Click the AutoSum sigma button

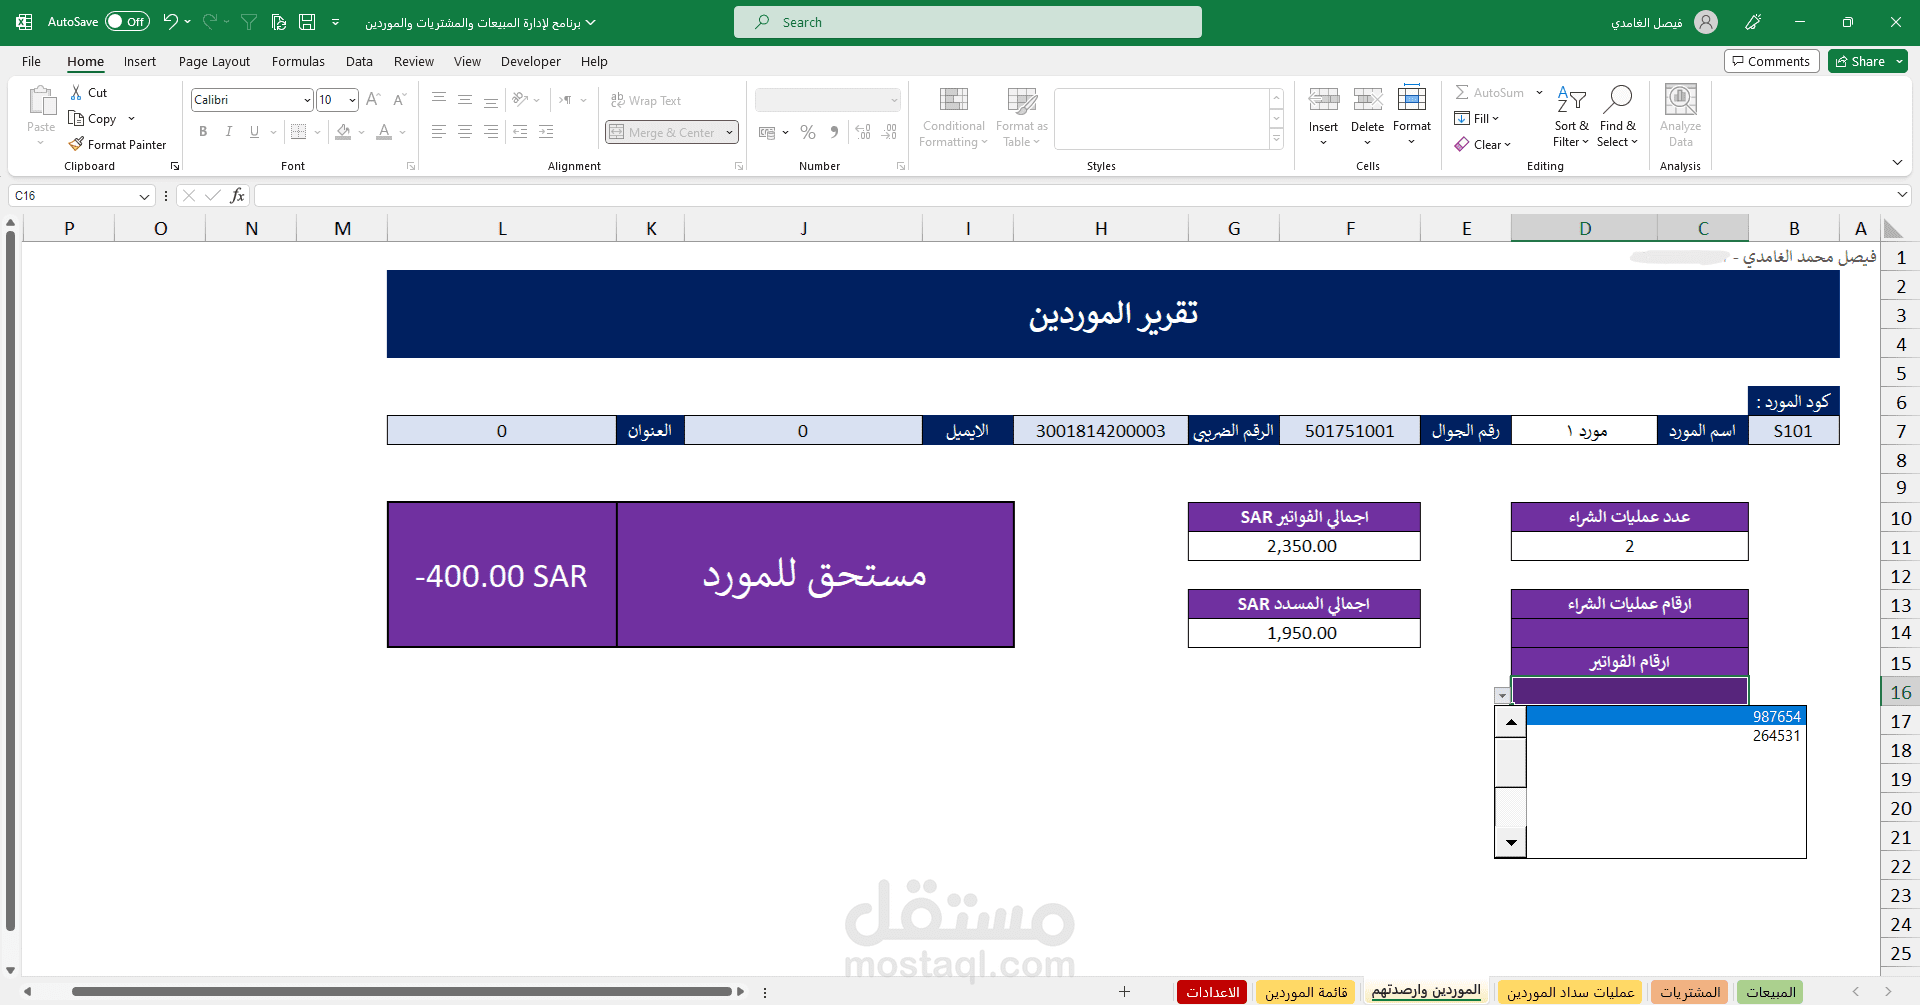coord(1489,92)
